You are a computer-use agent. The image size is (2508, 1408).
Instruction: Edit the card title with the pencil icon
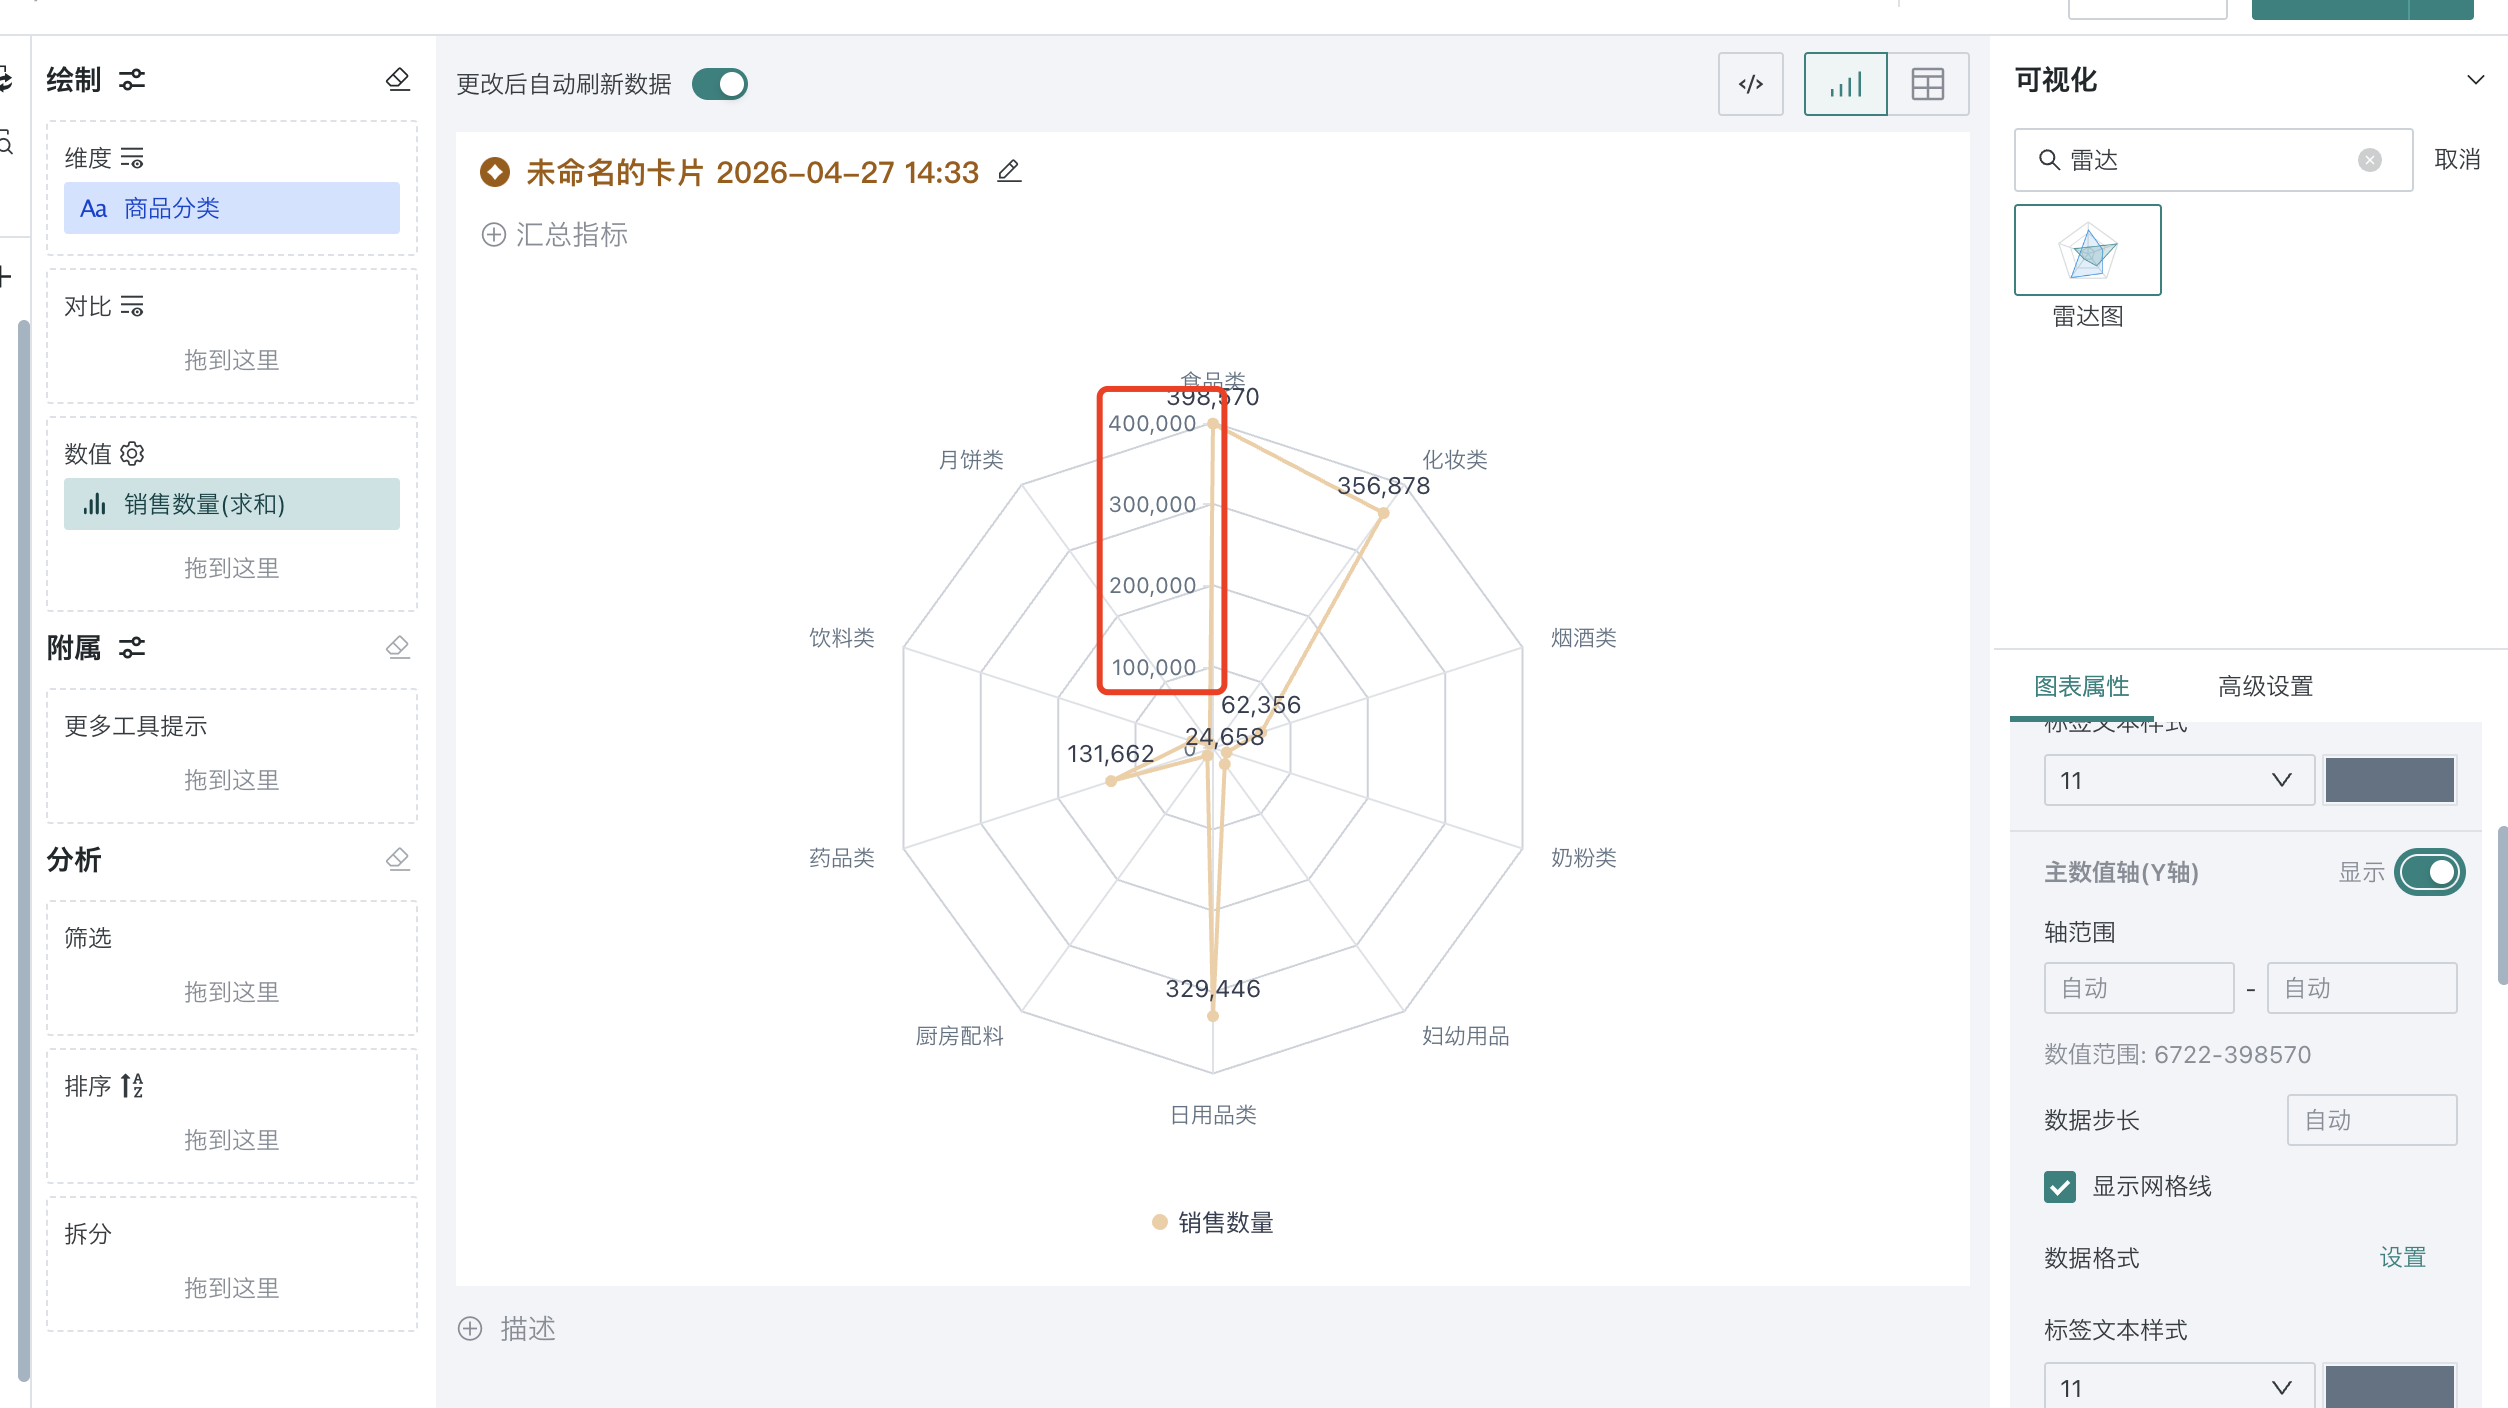click(x=1009, y=171)
